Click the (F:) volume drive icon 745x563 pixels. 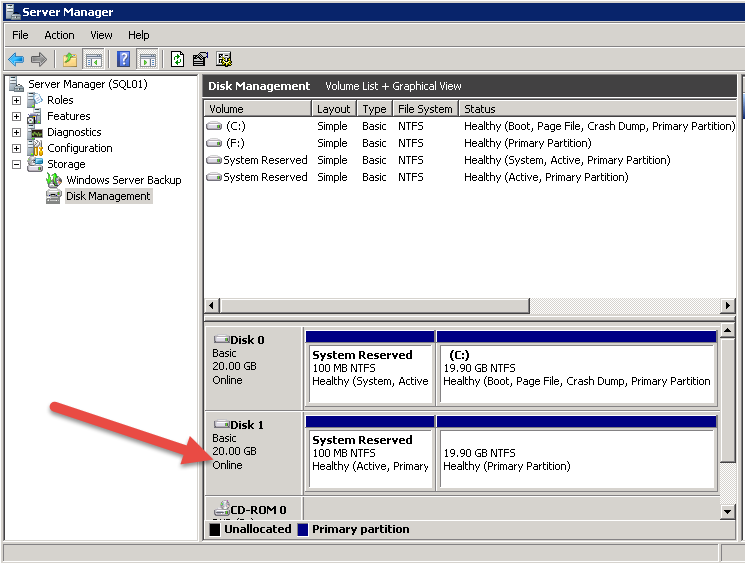click(x=214, y=143)
